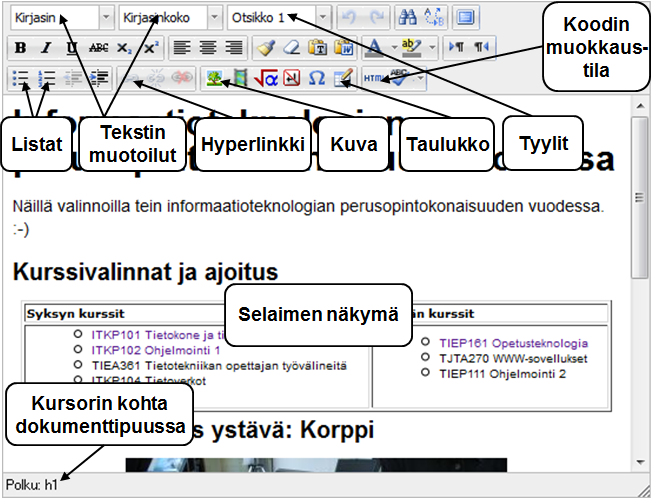
Task: Toggle superscript formatting
Action: tap(150, 48)
